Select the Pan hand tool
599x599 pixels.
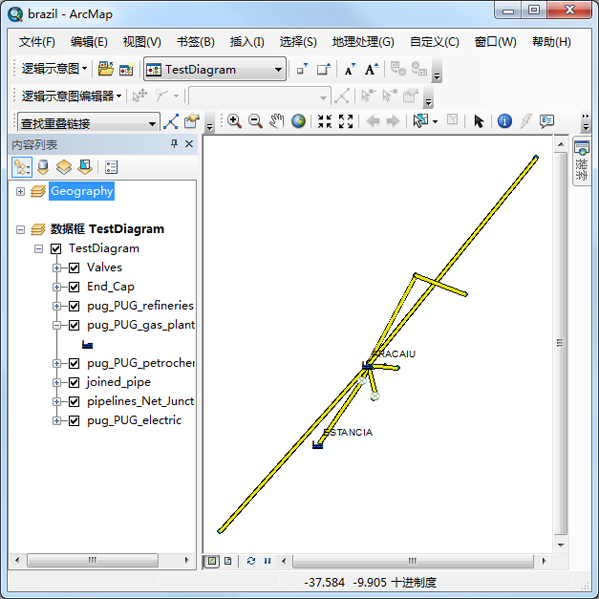click(277, 121)
